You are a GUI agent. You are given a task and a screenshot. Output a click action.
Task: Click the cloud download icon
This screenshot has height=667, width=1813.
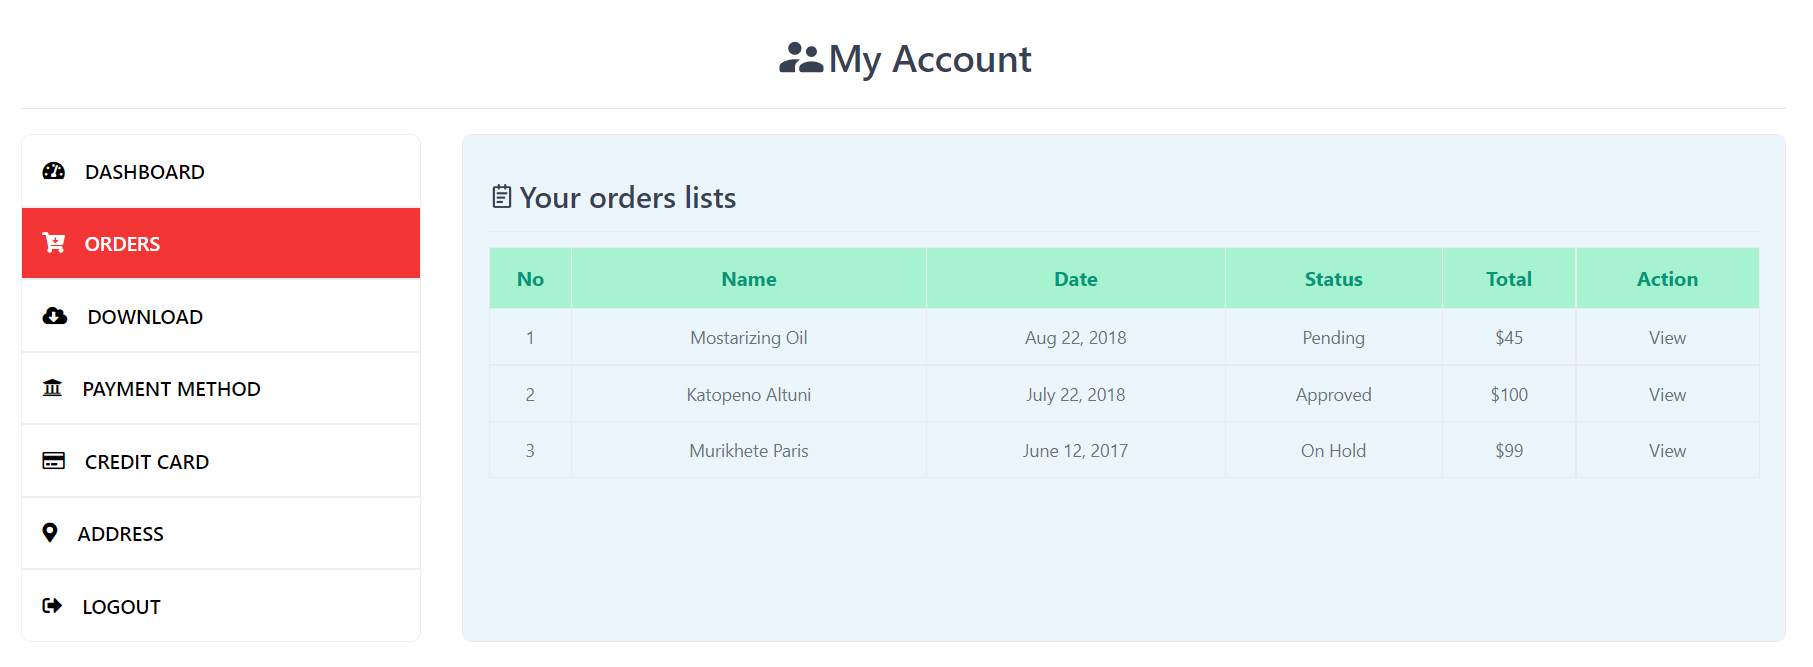tap(55, 316)
